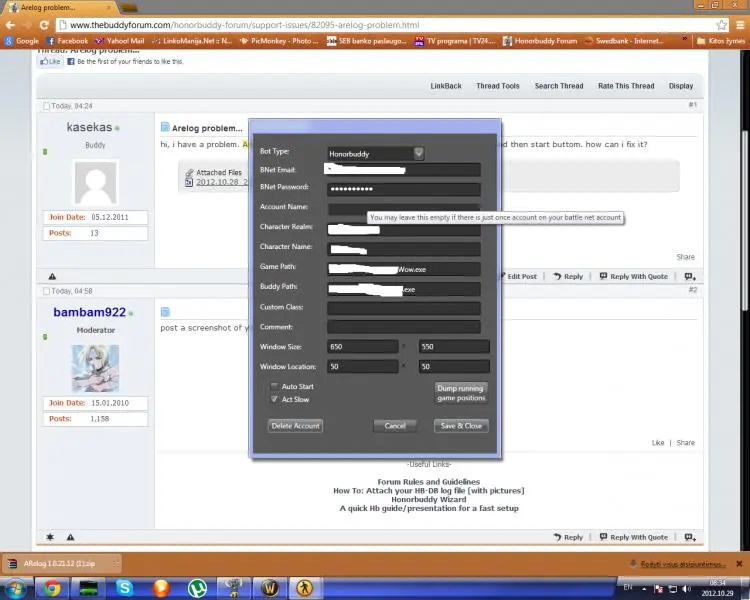Open Search Thread menu
750x600 pixels.
coord(559,86)
